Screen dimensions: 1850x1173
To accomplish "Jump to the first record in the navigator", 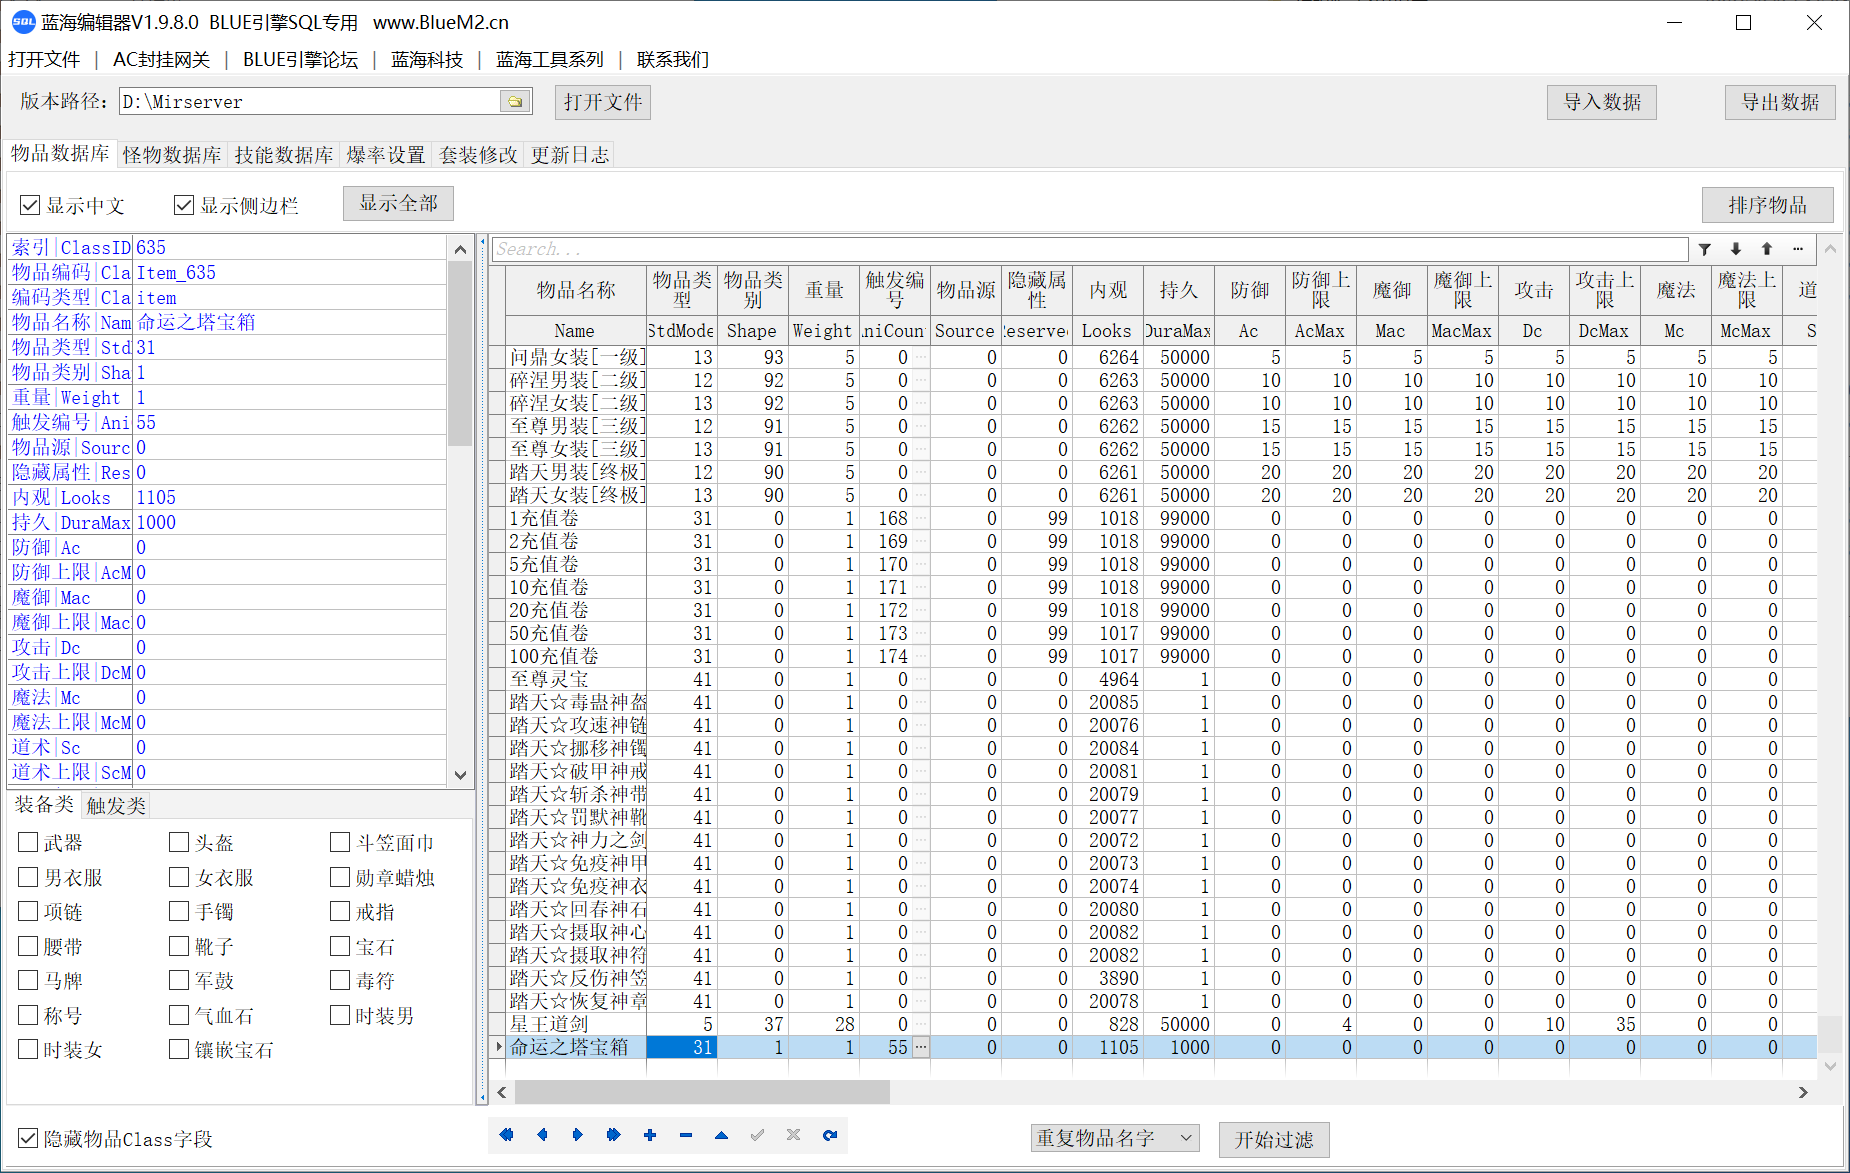I will (x=506, y=1135).
